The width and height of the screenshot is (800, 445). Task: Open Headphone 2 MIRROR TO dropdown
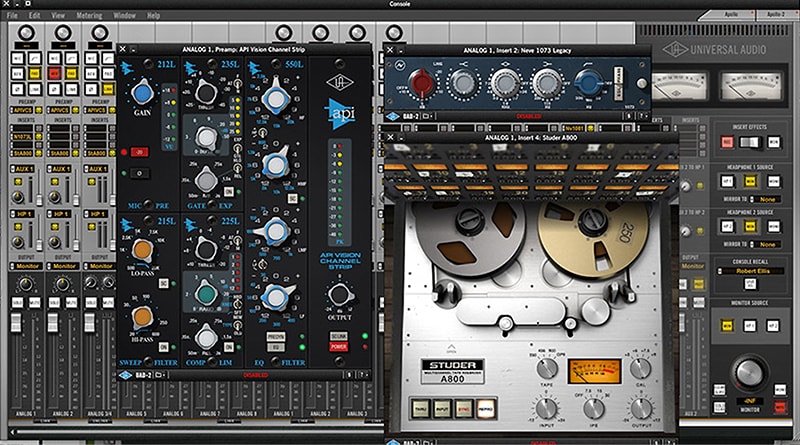pyautogui.click(x=766, y=244)
